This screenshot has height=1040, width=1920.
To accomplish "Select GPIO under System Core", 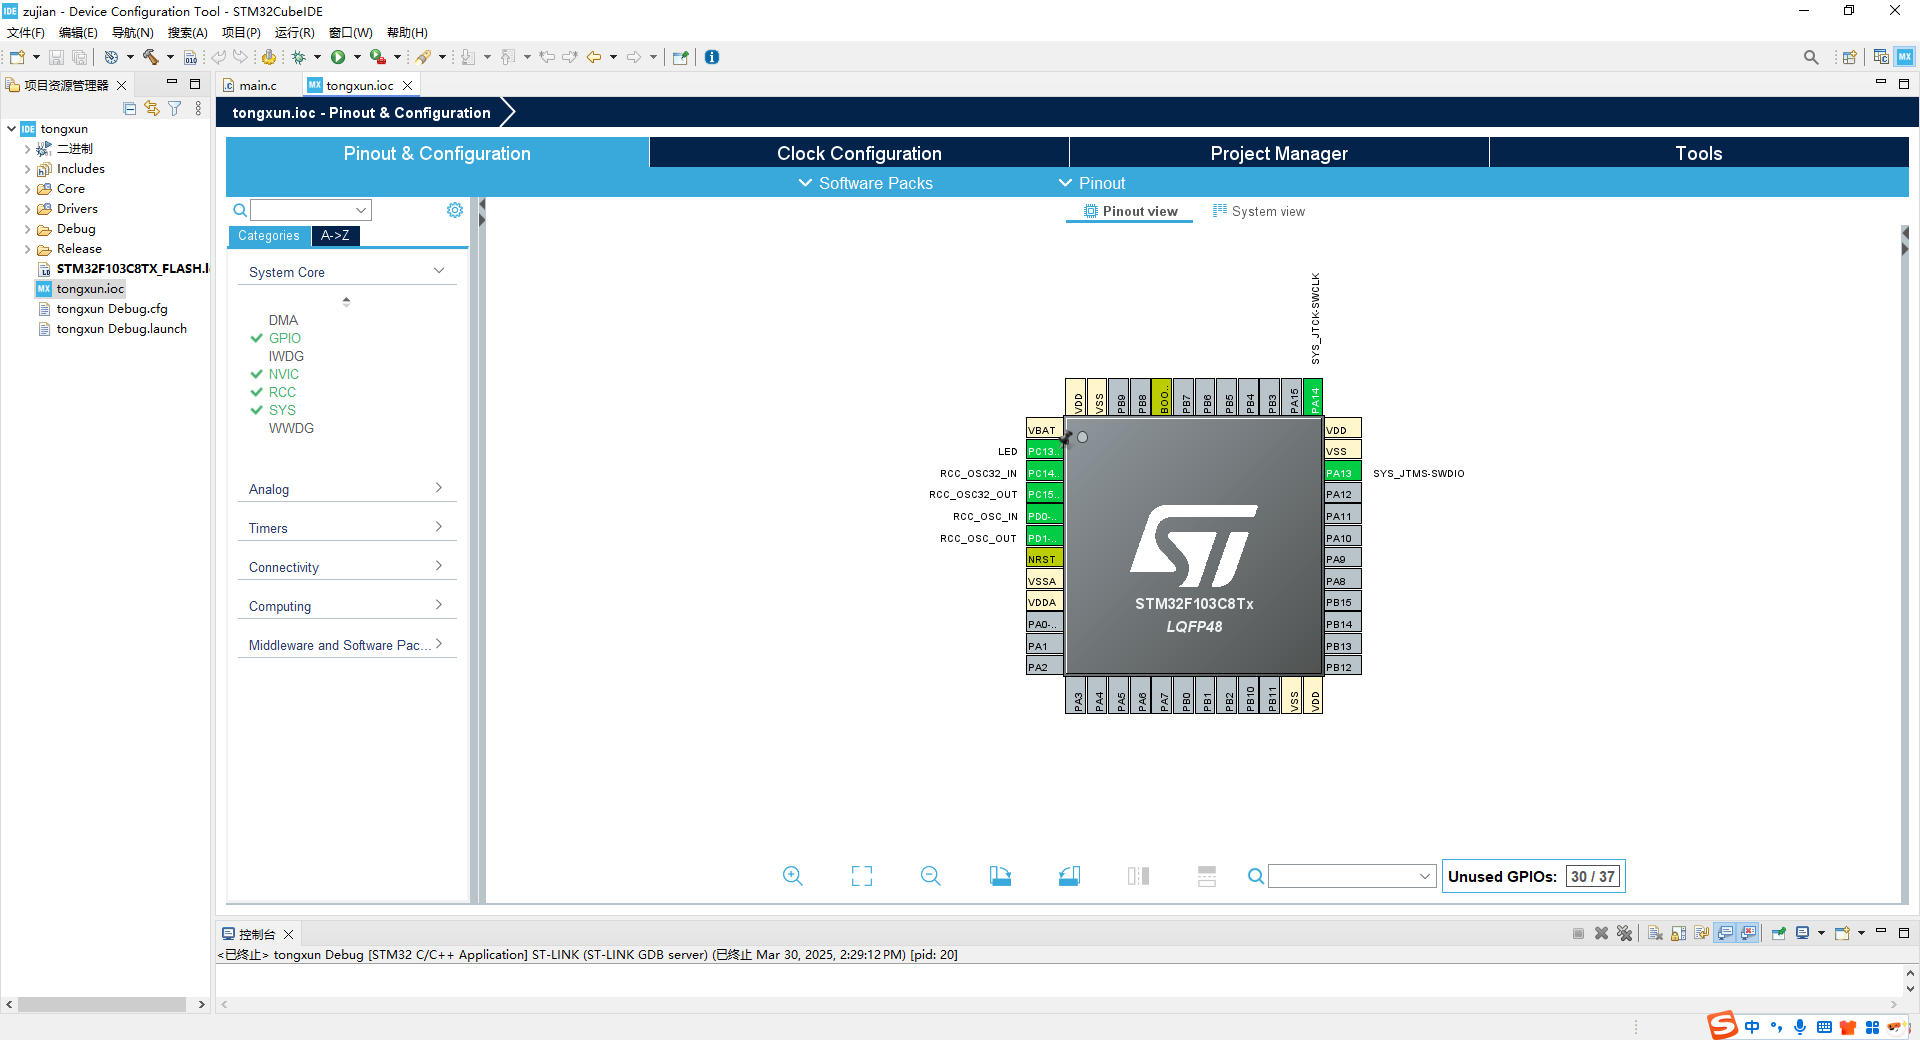I will pos(284,338).
